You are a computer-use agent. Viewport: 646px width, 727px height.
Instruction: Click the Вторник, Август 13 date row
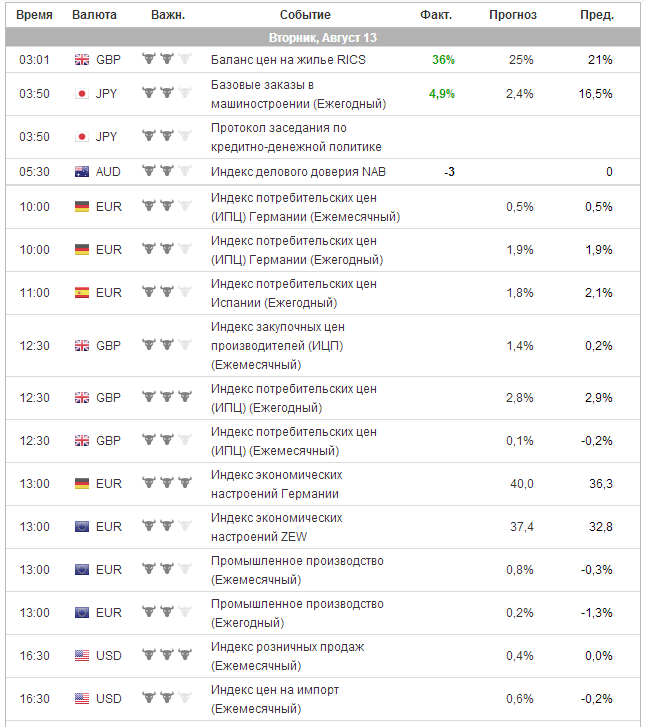coord(323,38)
